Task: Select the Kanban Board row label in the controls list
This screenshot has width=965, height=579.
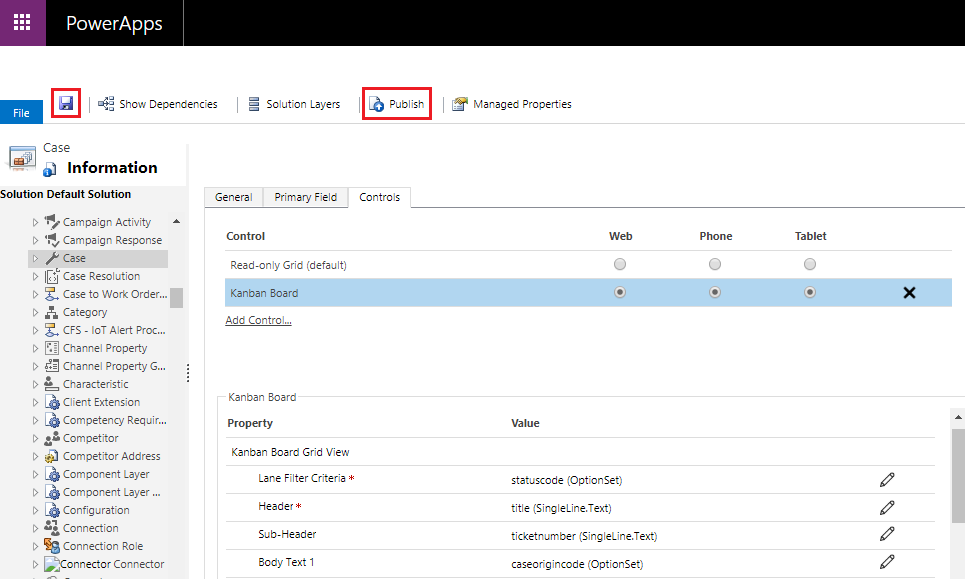Action: tap(264, 293)
